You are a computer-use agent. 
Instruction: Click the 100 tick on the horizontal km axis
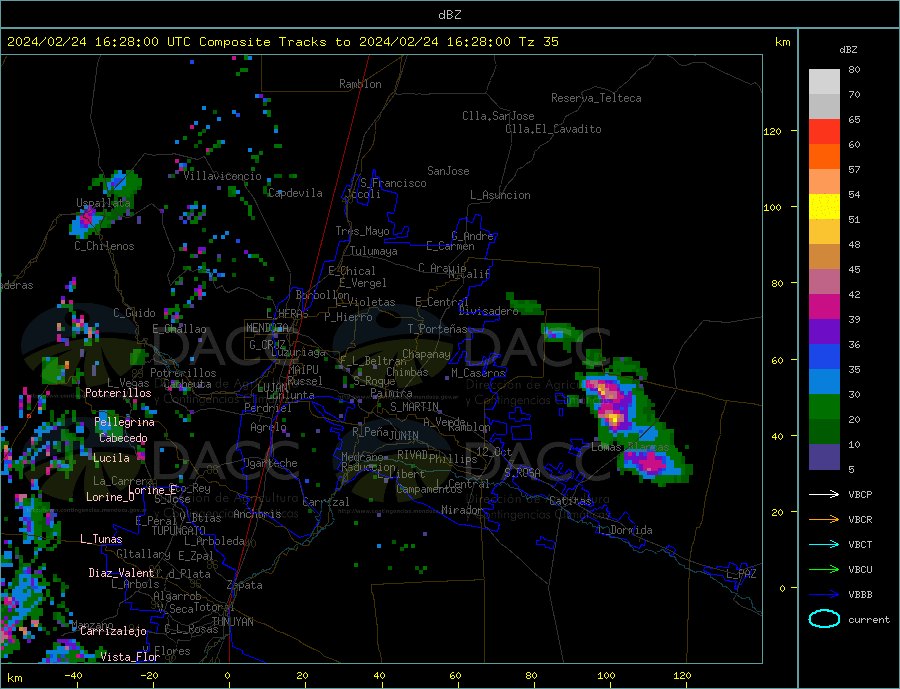607,676
